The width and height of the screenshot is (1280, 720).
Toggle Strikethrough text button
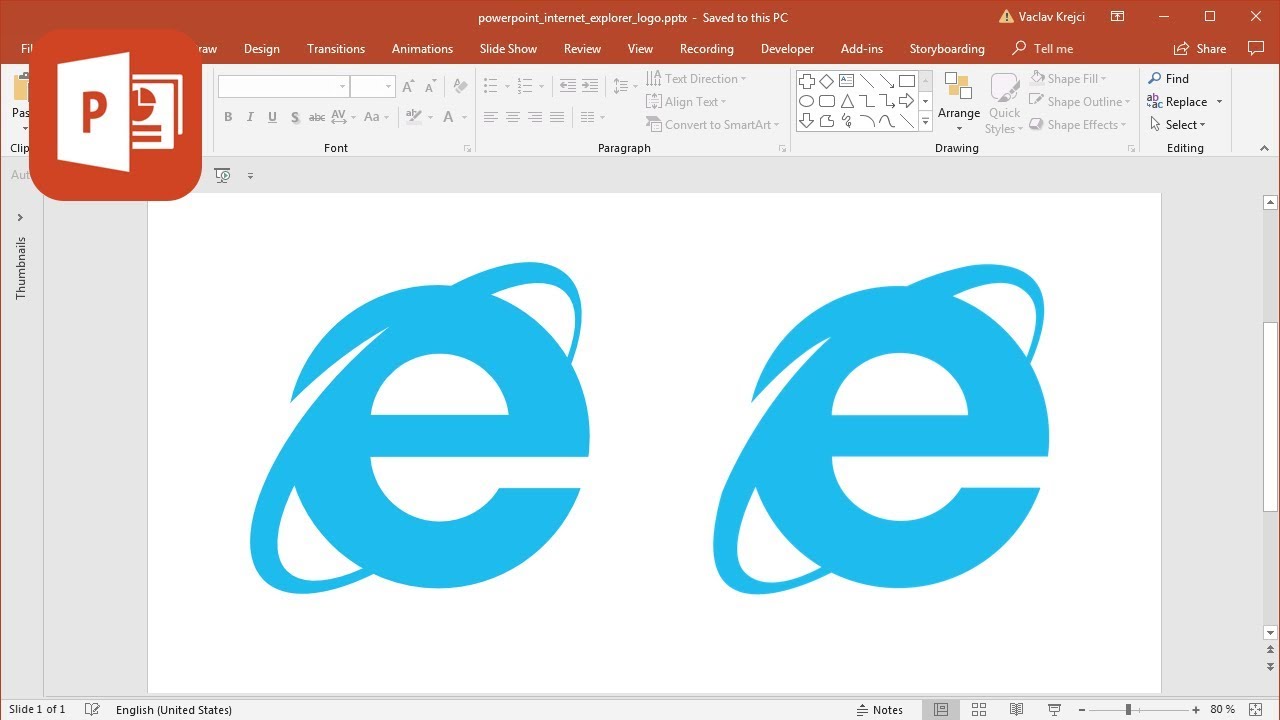tap(317, 117)
